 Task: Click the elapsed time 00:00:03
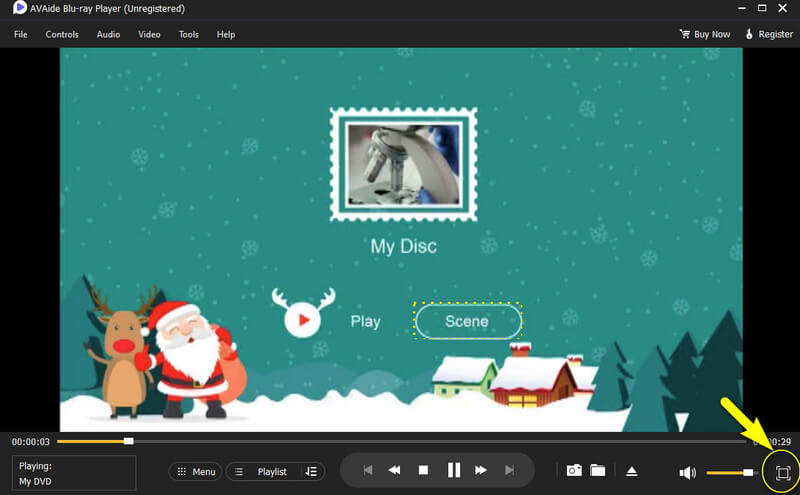(x=31, y=442)
